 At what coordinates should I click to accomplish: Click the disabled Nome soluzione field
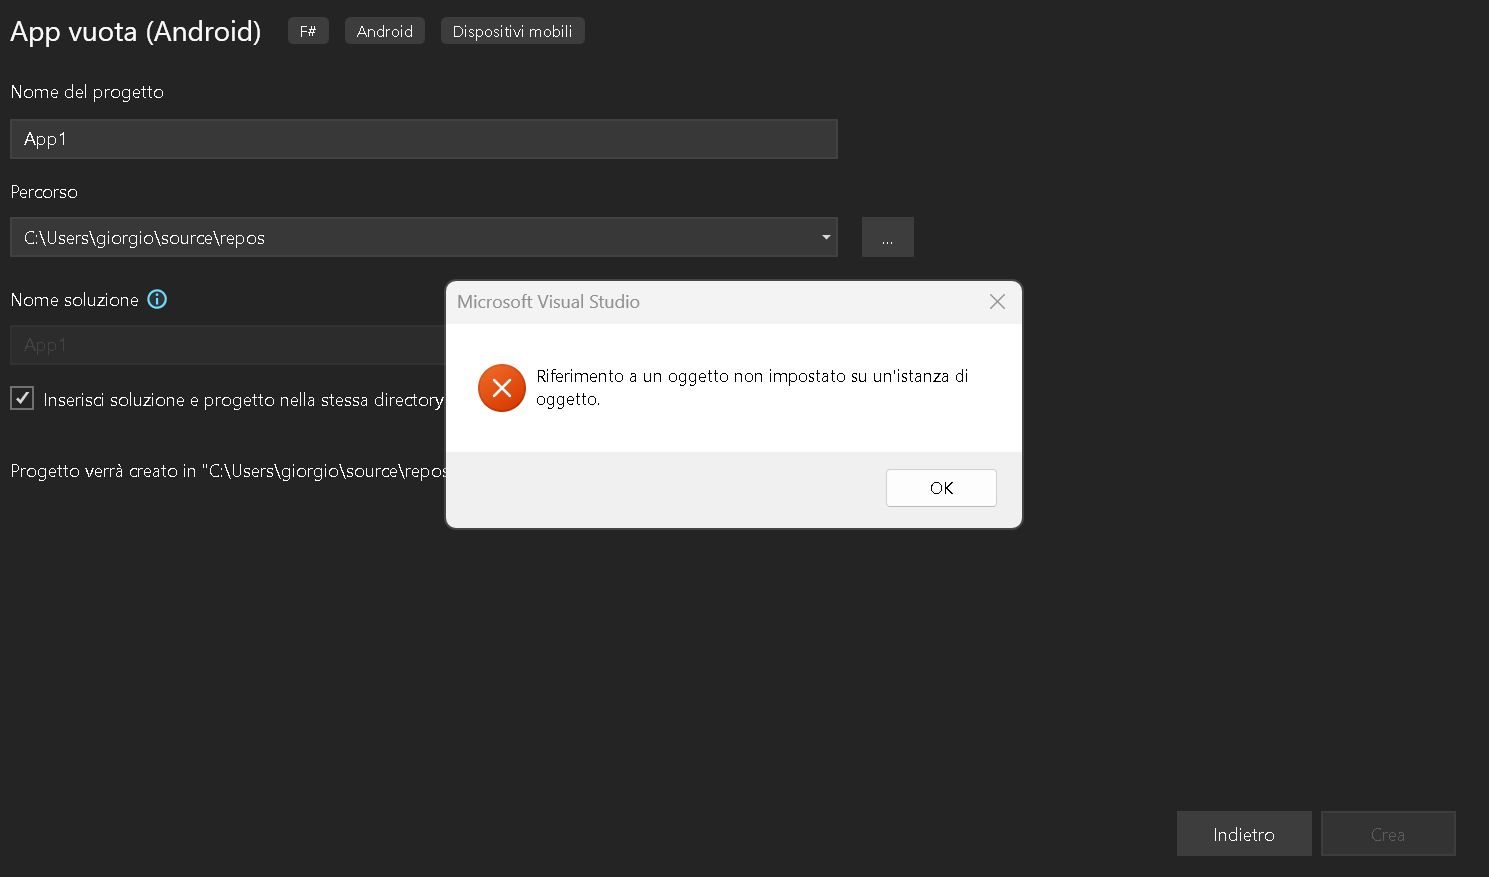(x=228, y=345)
